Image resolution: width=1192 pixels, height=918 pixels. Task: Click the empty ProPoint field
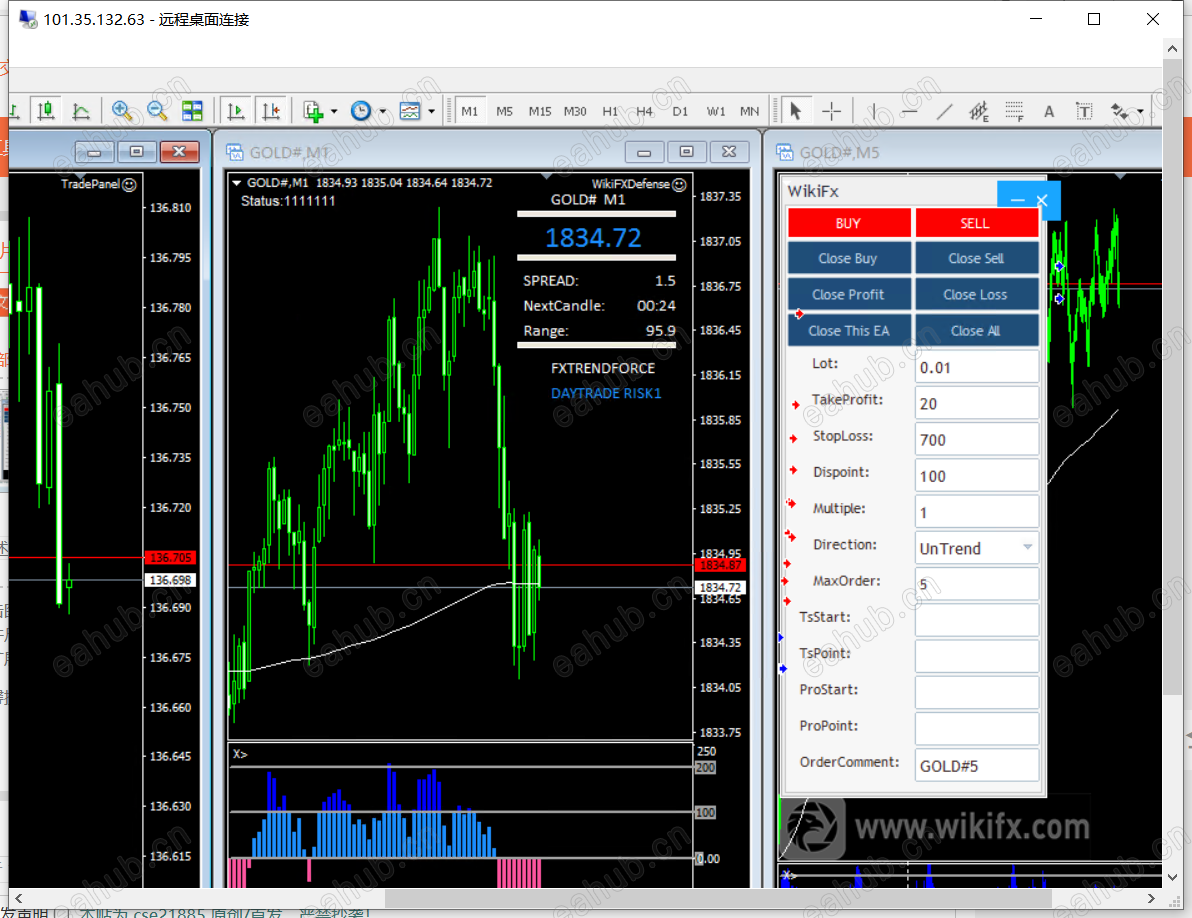(x=977, y=729)
